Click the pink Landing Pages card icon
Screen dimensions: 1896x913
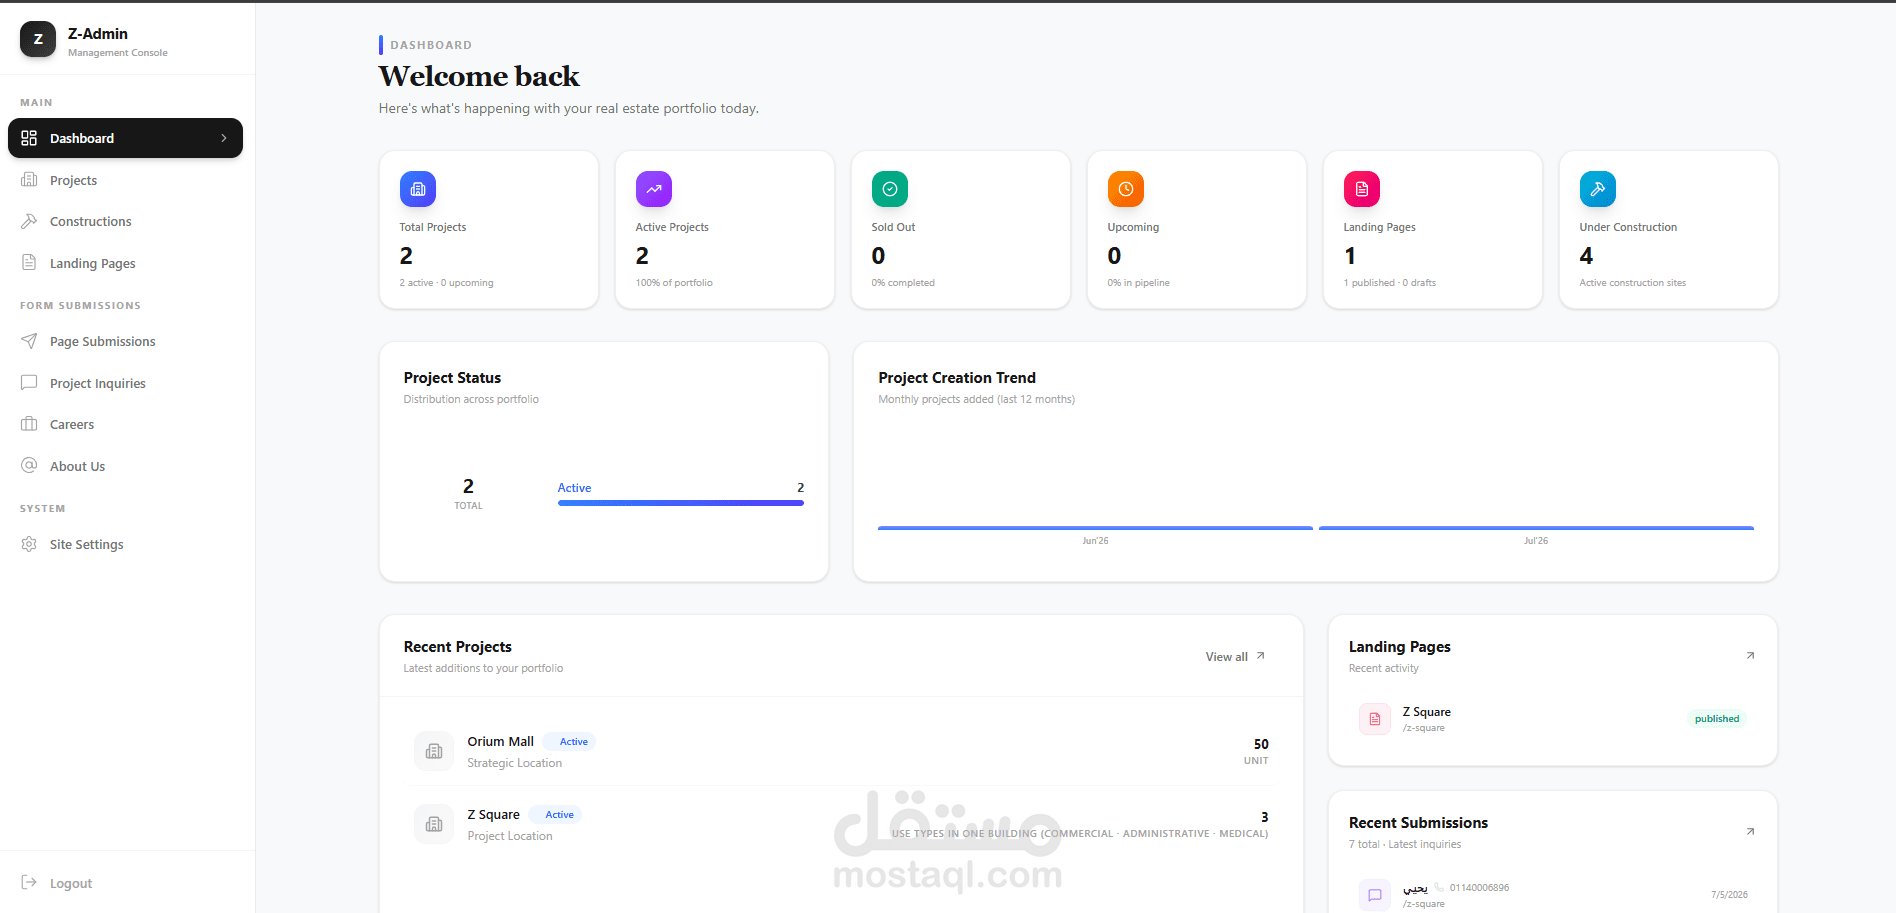[x=1362, y=189]
